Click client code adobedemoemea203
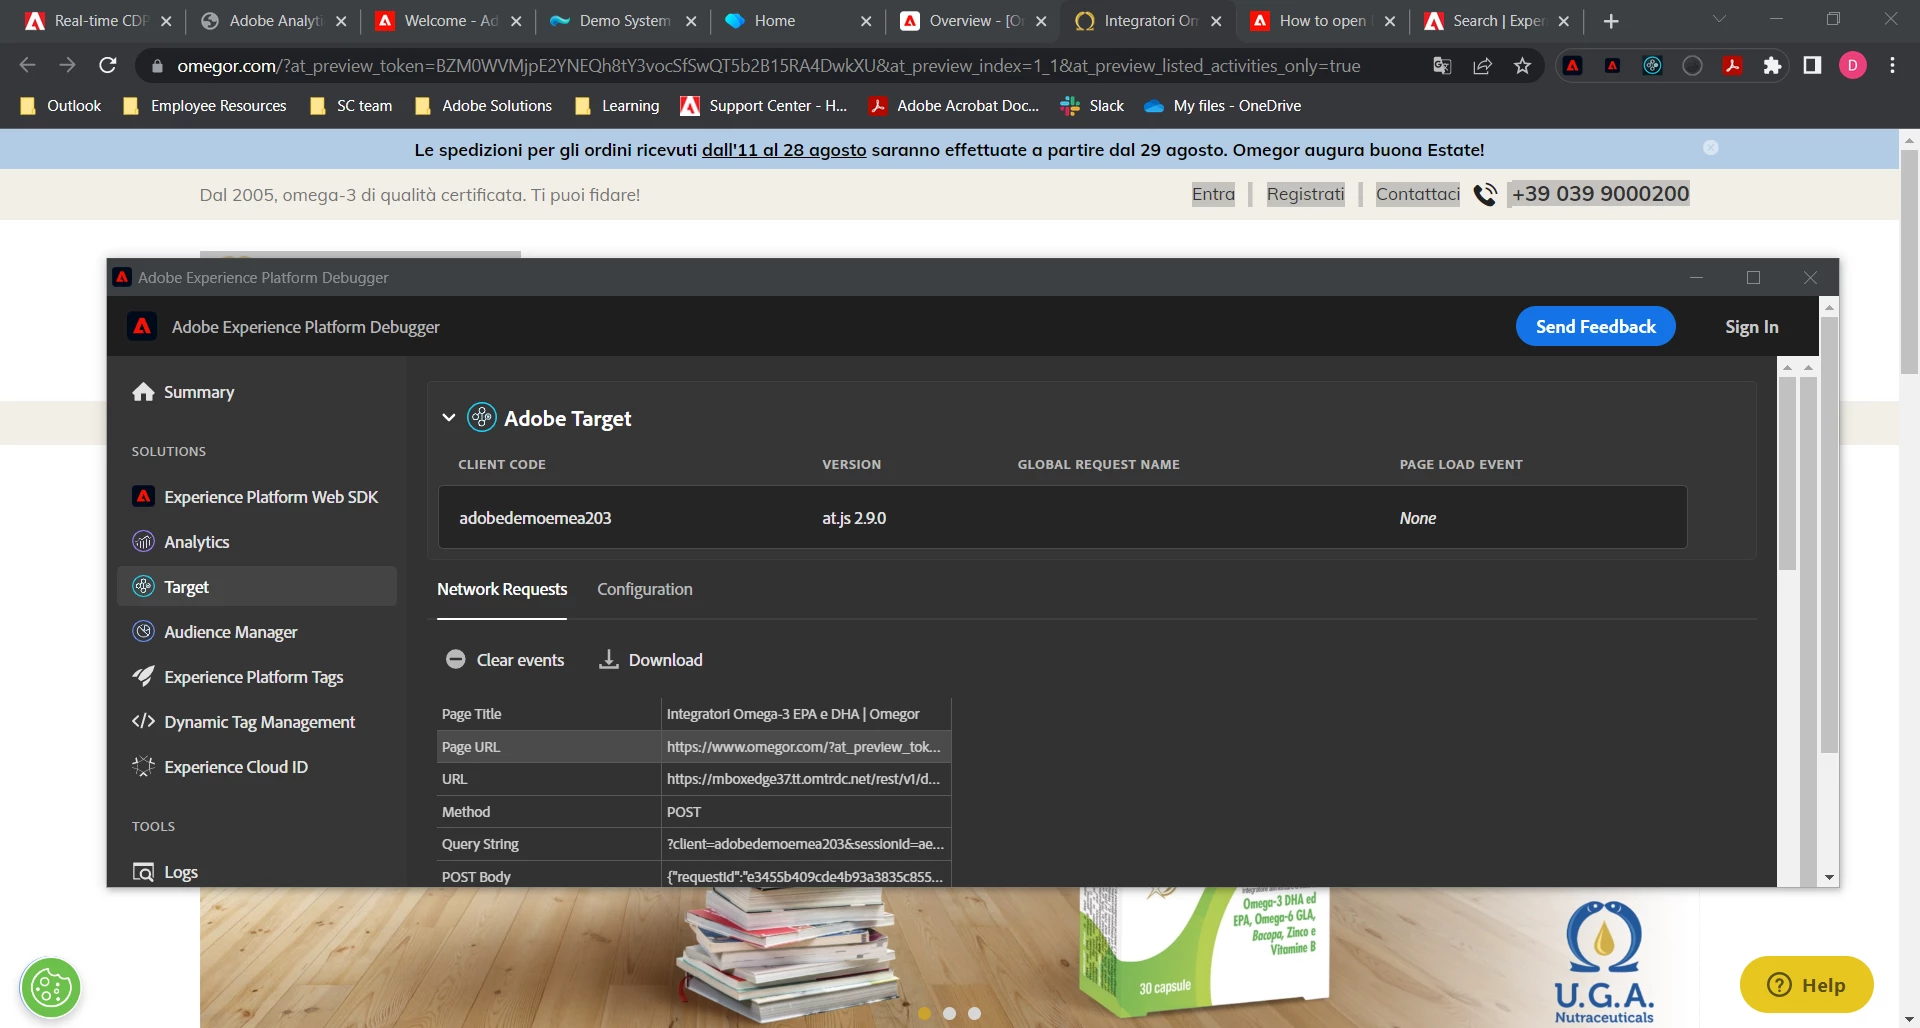This screenshot has width=1920, height=1028. (x=535, y=518)
